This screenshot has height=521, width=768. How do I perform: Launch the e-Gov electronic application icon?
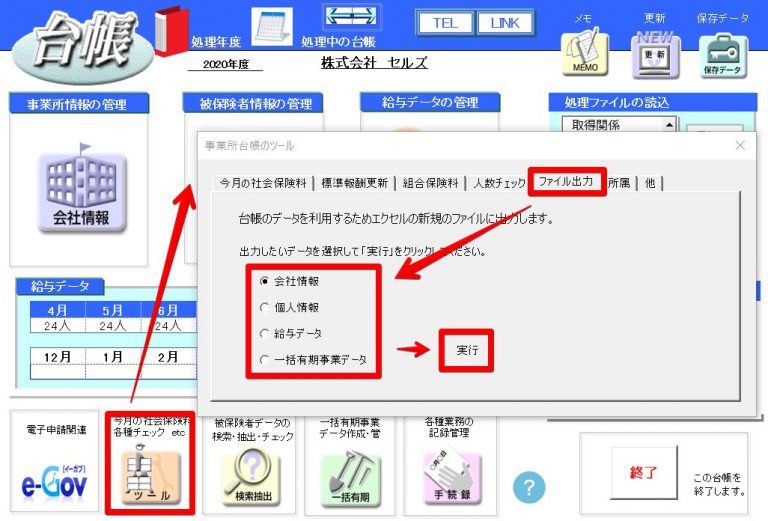54,482
